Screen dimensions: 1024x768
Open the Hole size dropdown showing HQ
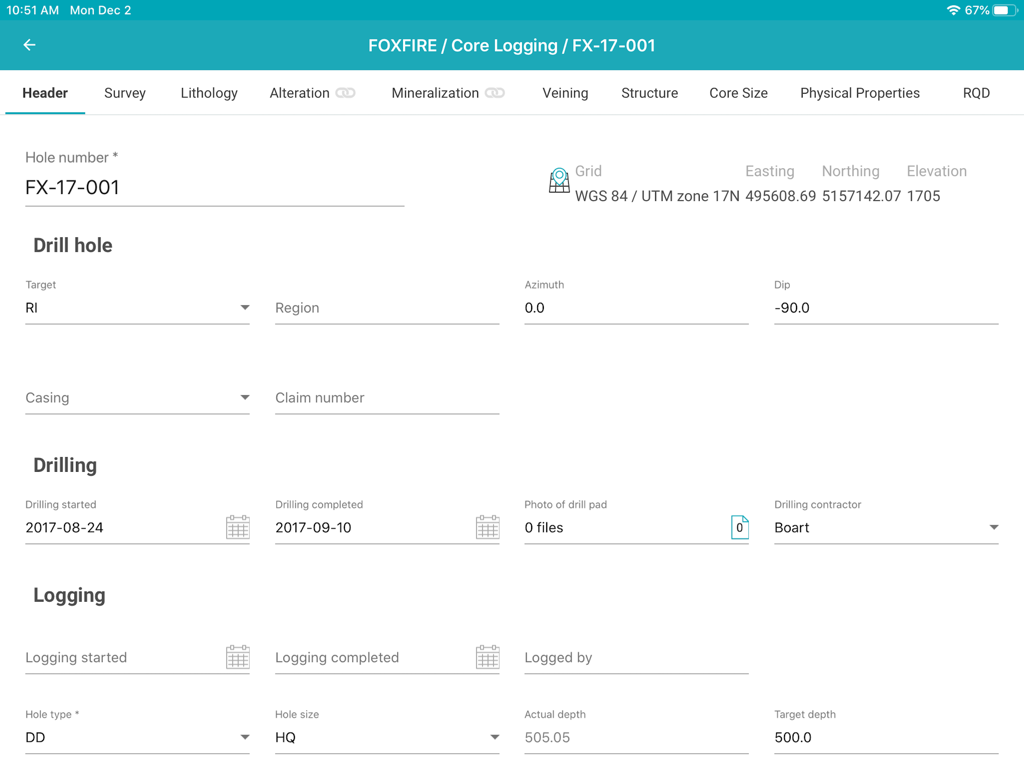(x=494, y=737)
